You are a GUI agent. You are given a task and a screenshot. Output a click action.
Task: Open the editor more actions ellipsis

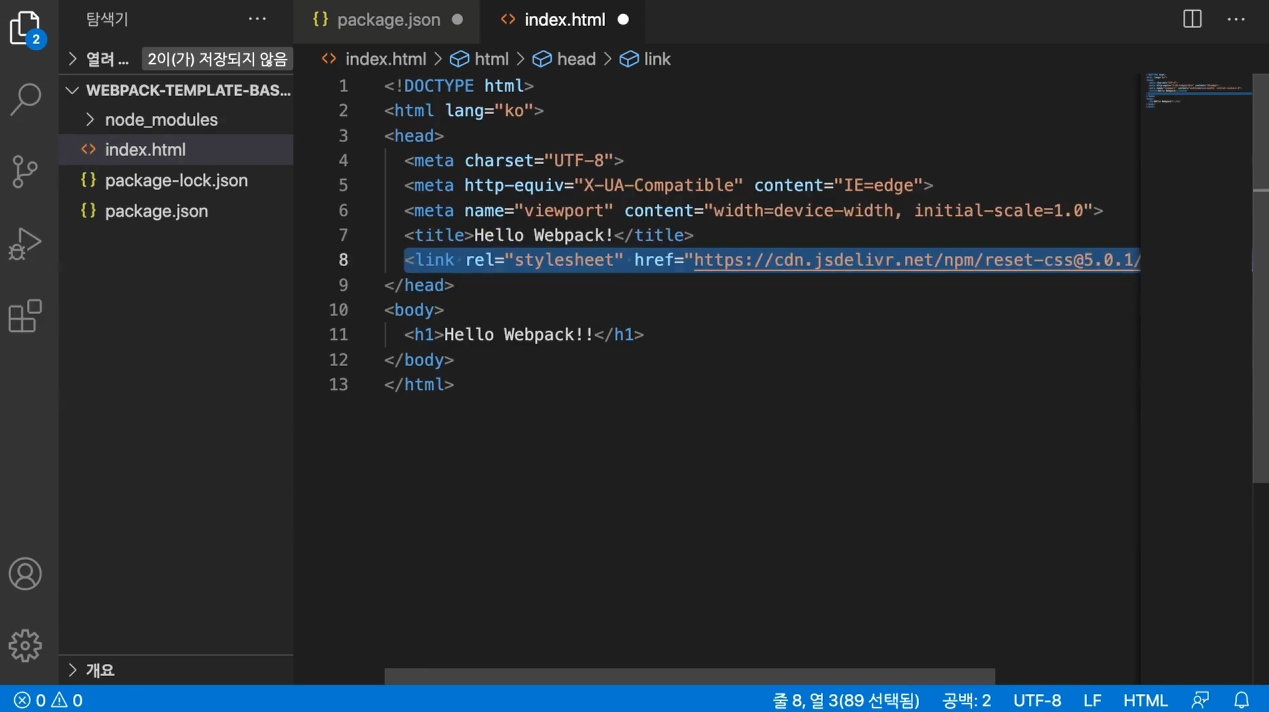1236,19
